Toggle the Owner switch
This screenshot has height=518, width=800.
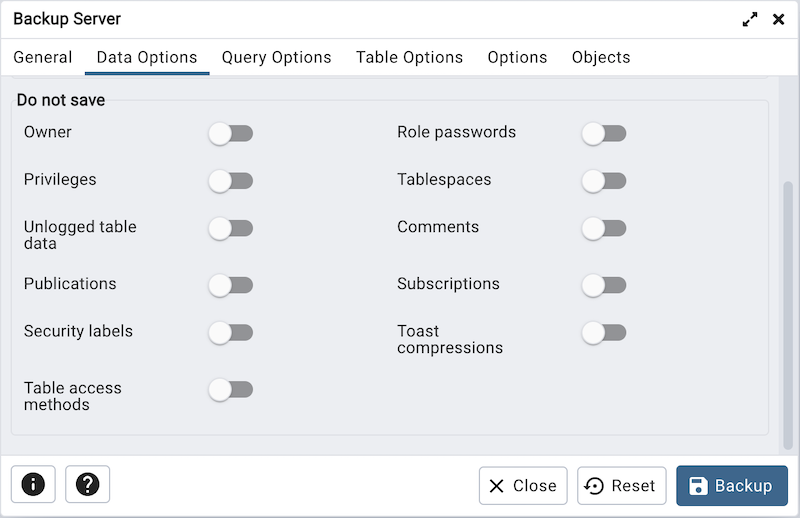coord(231,133)
